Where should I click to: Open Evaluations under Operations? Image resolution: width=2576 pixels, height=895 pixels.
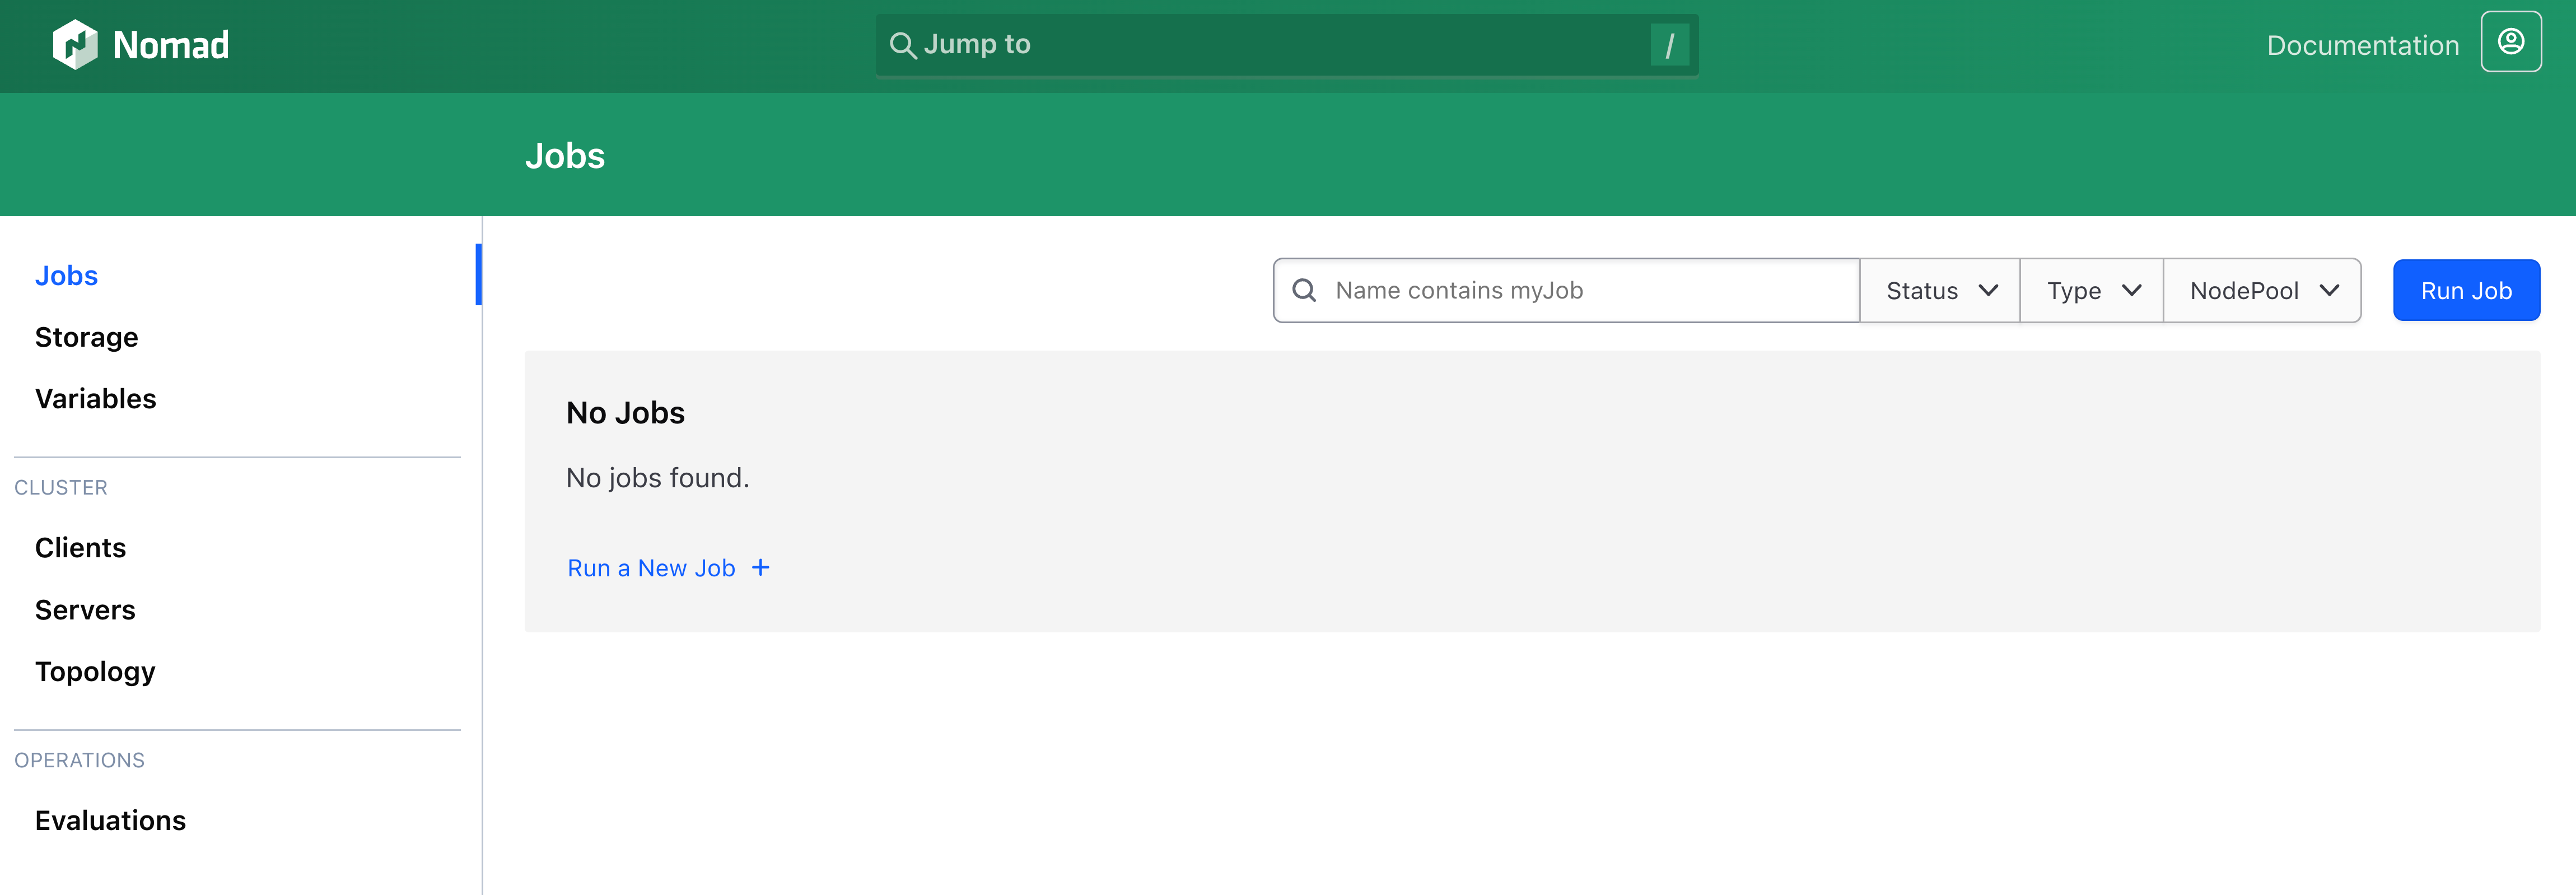coord(110,821)
